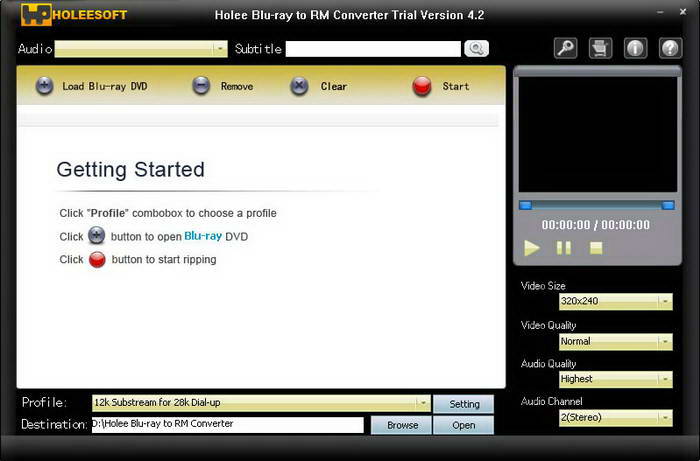Expand the Video Size dropdown

pyautogui.click(x=665, y=301)
